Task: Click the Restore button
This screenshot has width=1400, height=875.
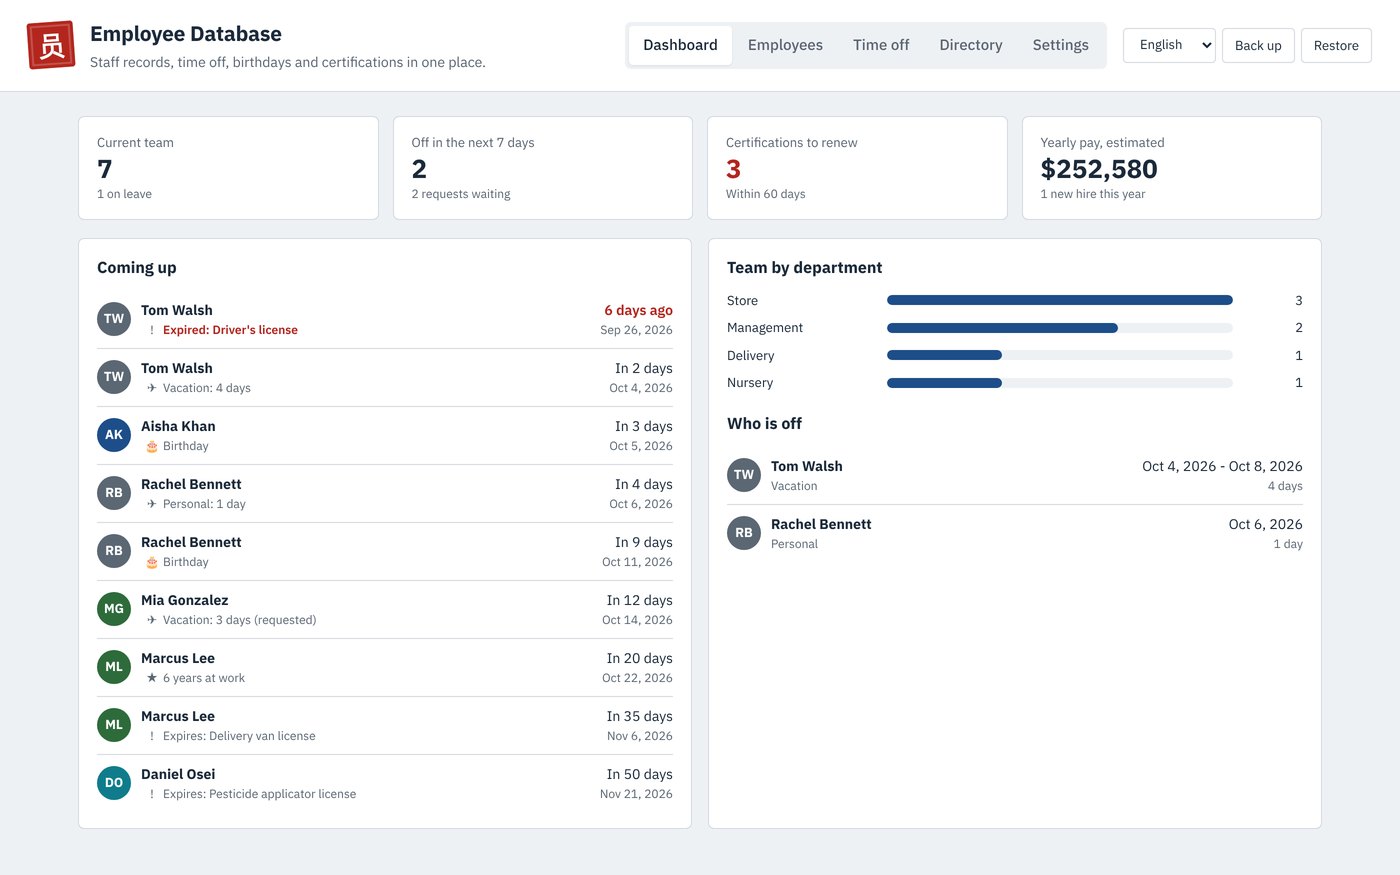Action: click(x=1336, y=45)
